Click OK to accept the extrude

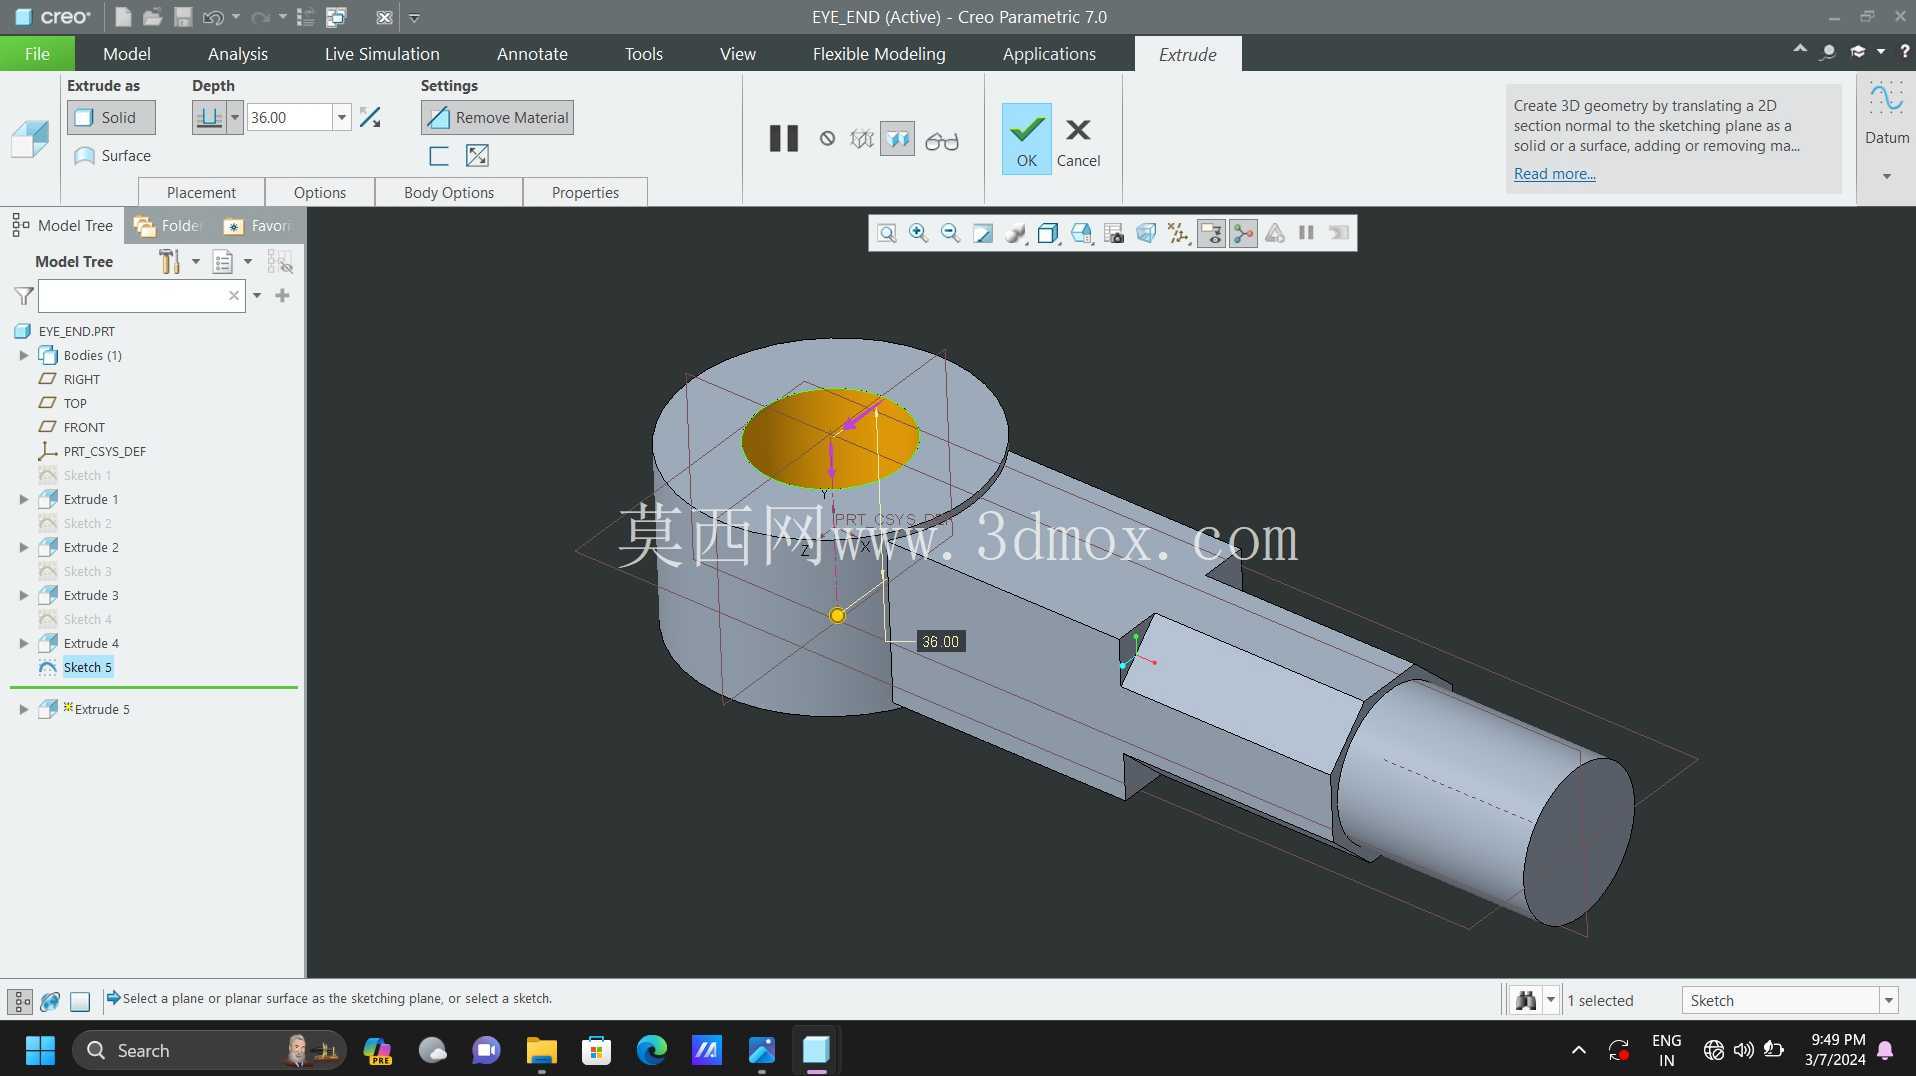coord(1027,139)
